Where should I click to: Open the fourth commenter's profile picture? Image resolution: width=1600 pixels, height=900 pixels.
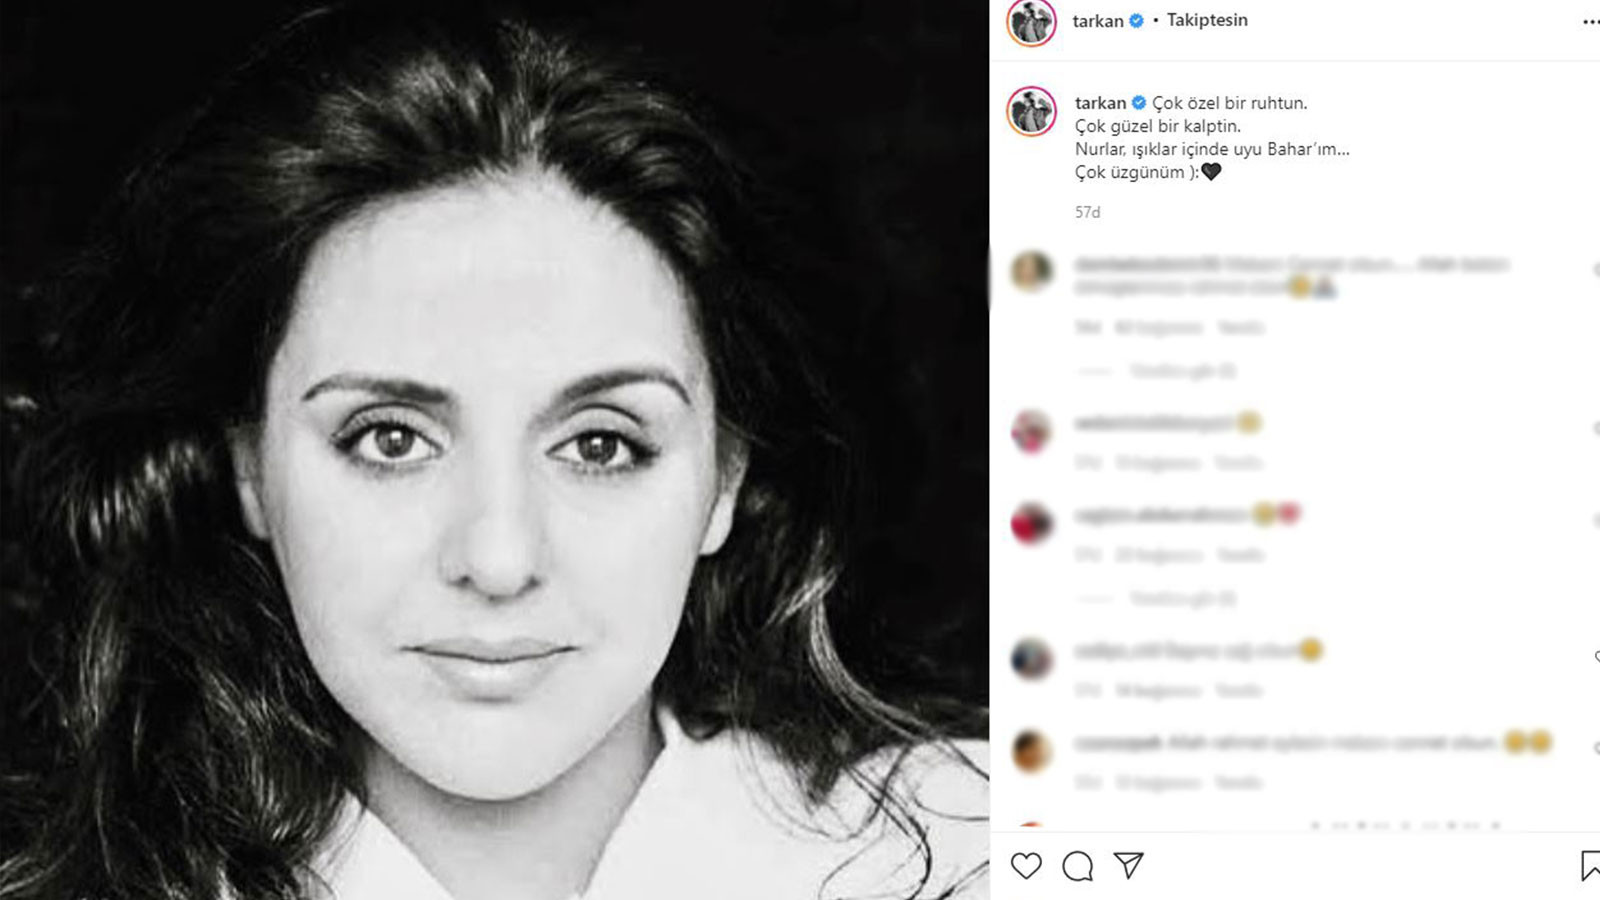[1031, 659]
